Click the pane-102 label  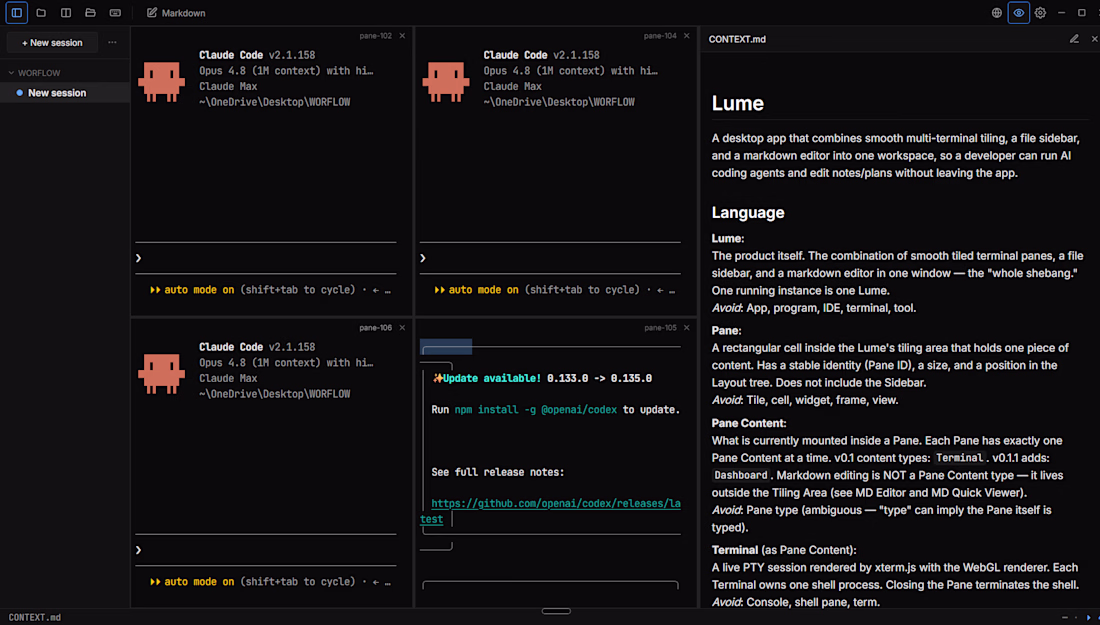pyautogui.click(x=376, y=36)
